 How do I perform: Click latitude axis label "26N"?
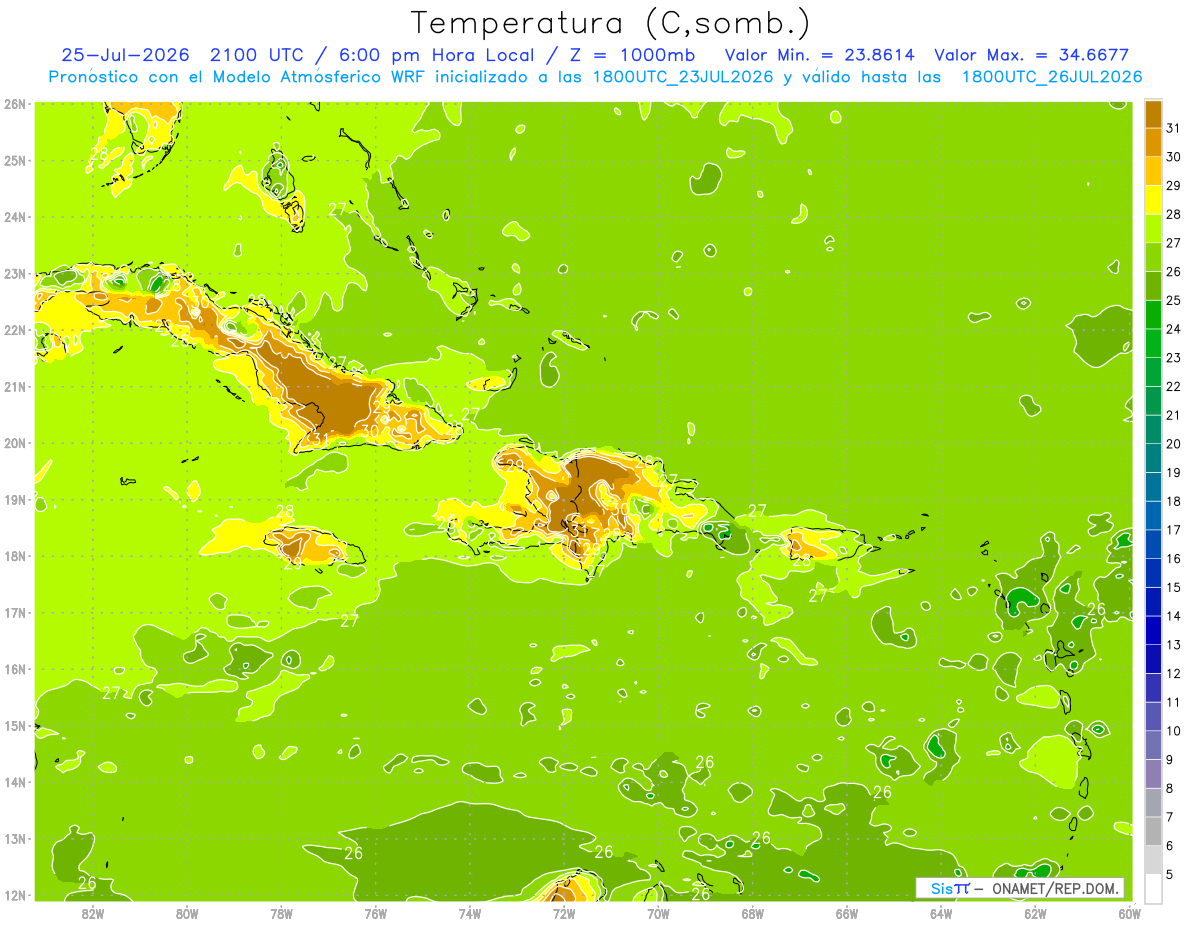15,104
